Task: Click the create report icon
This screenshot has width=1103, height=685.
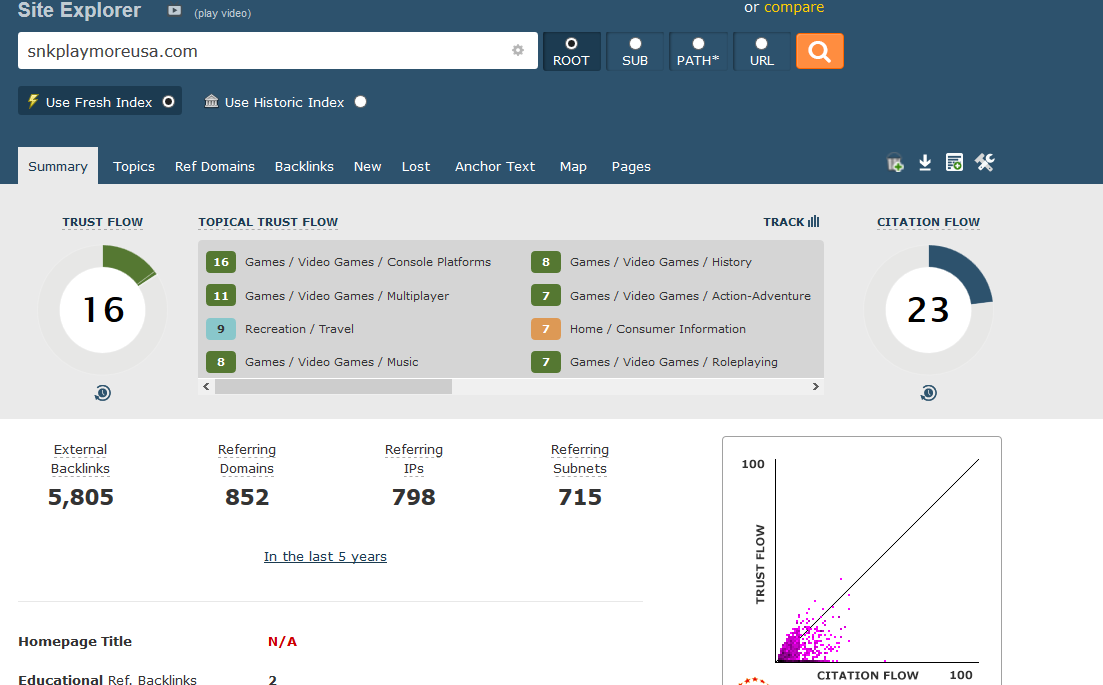Action: (954, 163)
